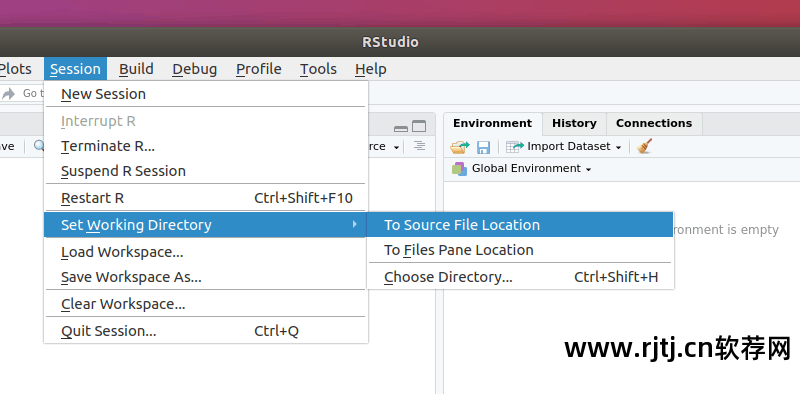Open the Tools menu
The height and width of the screenshot is (394, 800).
(x=318, y=69)
